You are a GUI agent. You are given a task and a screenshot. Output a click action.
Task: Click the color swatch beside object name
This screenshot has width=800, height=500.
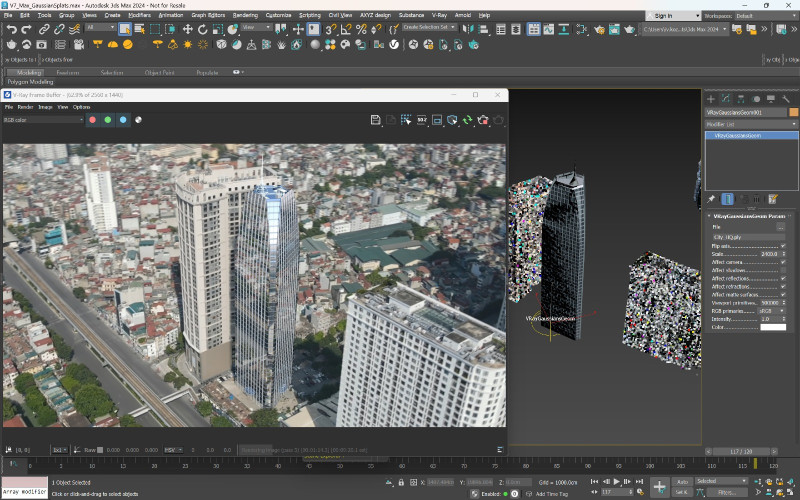click(793, 112)
